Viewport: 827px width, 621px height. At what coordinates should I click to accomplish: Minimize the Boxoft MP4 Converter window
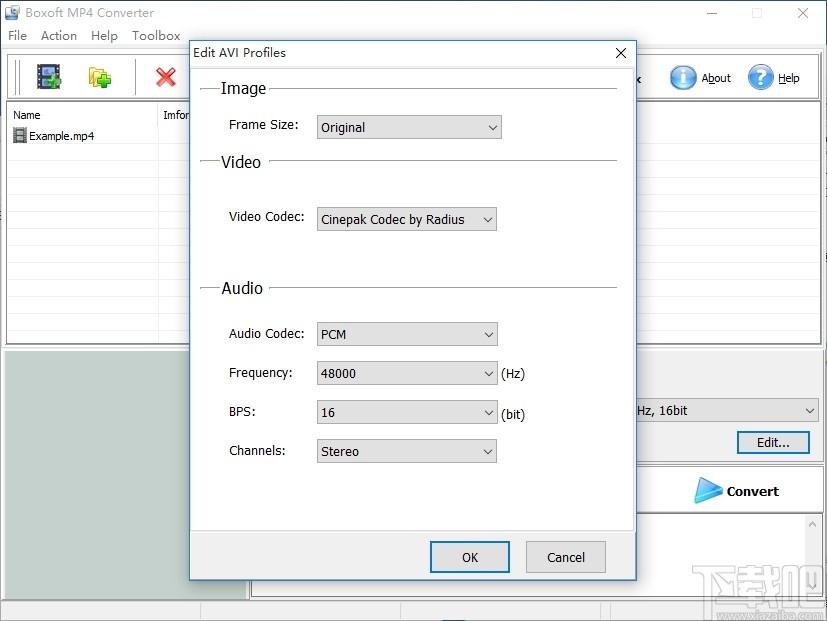712,13
